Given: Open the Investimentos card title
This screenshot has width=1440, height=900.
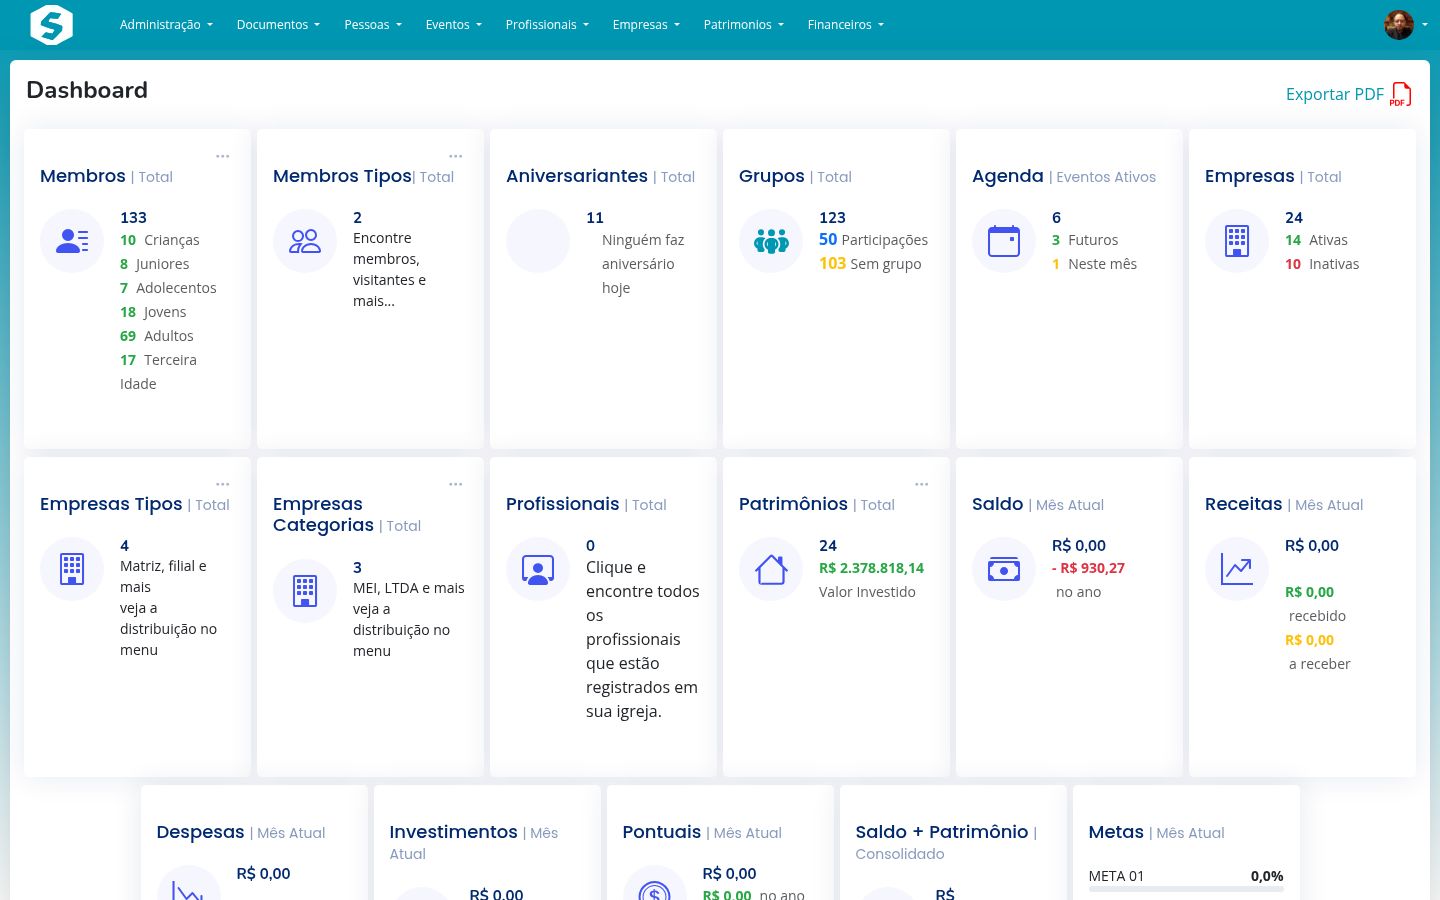Looking at the screenshot, I should 453,832.
